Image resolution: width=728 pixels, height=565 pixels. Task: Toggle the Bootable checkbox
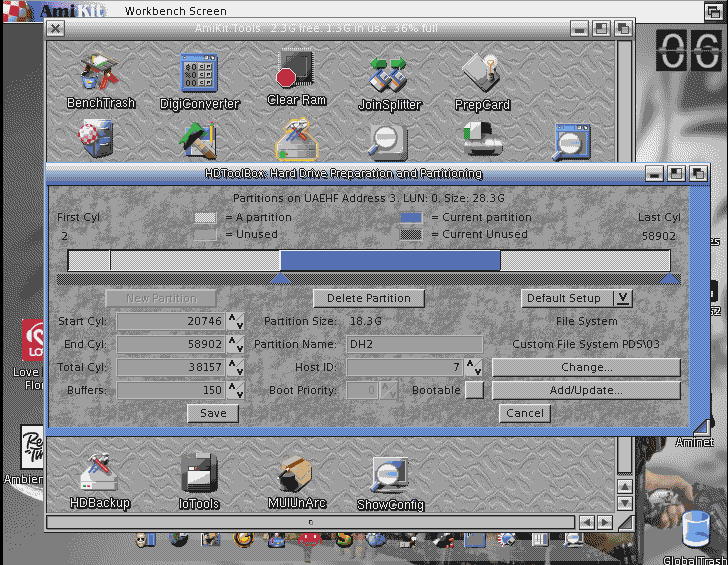click(474, 390)
